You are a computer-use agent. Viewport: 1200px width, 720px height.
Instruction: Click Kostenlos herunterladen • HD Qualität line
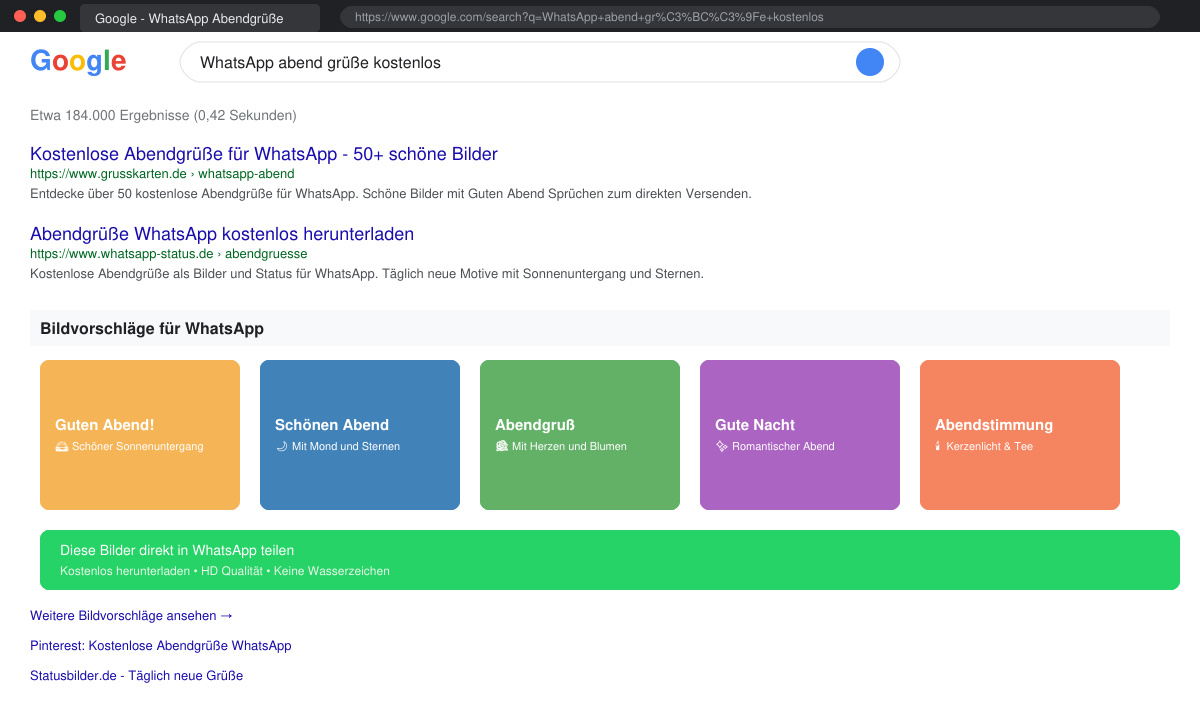(225, 571)
